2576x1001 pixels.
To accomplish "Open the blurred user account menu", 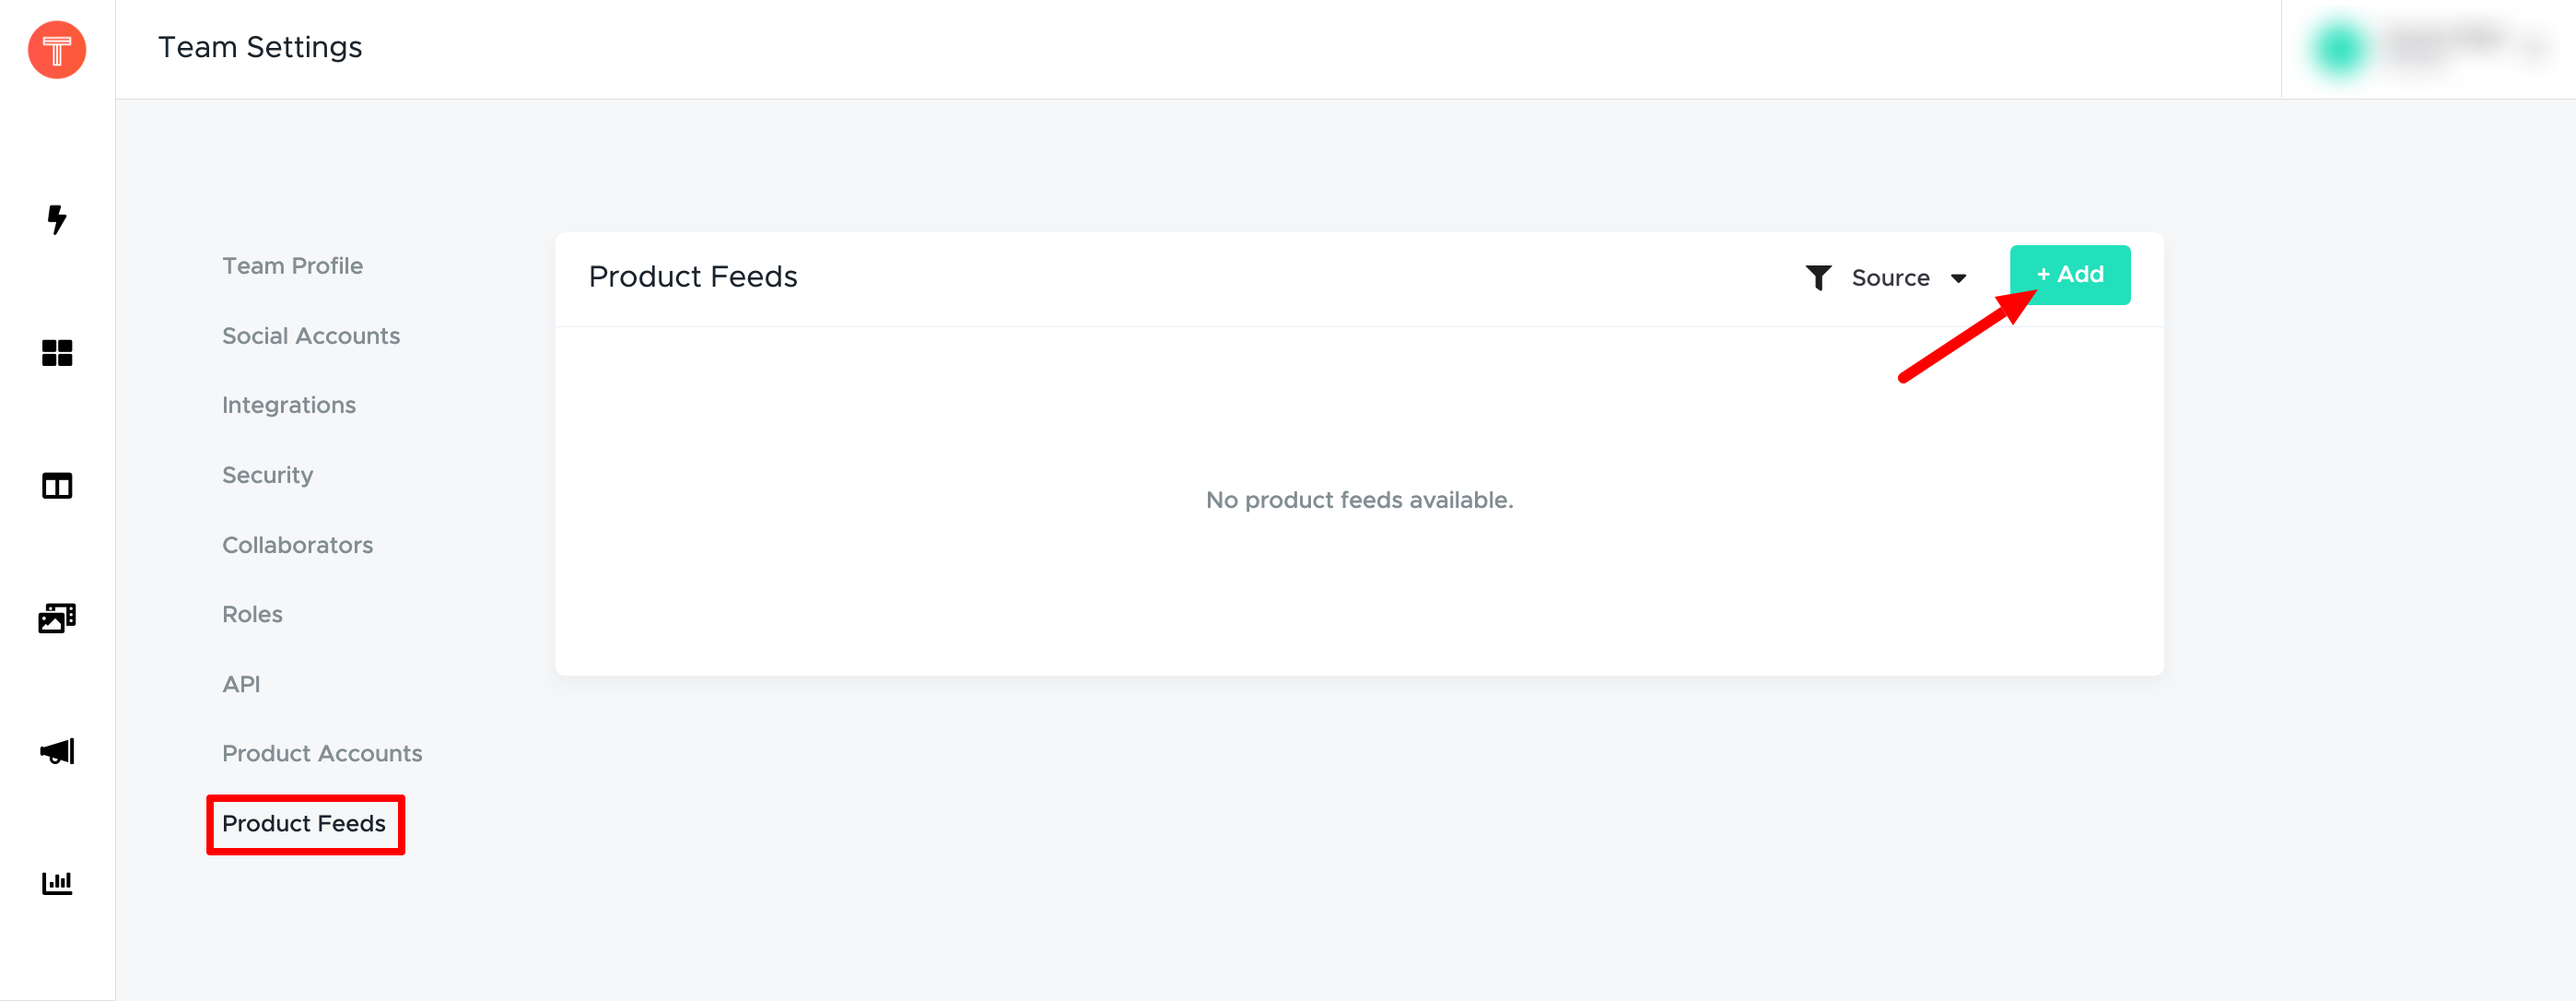I will pos(2428,49).
